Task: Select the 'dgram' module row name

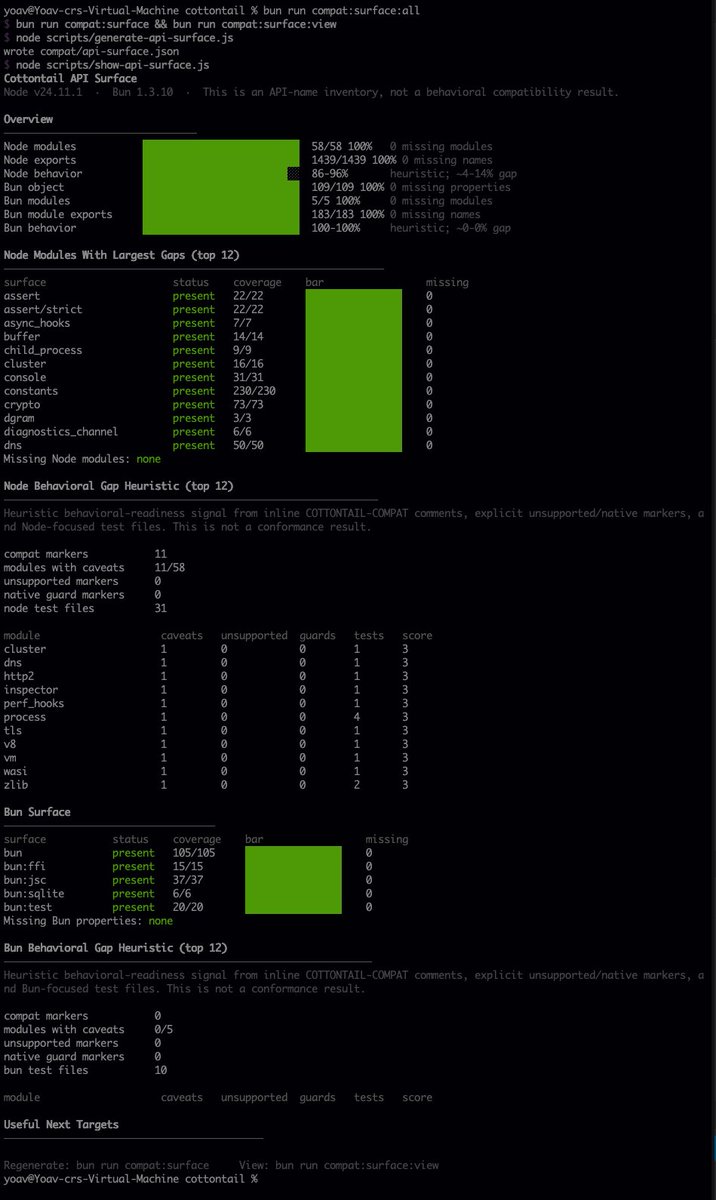Action: click(19, 418)
